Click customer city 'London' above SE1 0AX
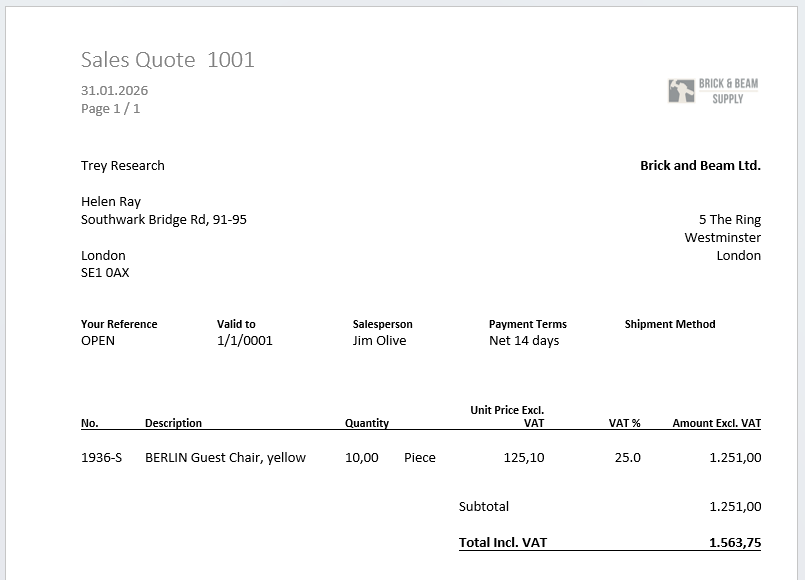 (103, 256)
